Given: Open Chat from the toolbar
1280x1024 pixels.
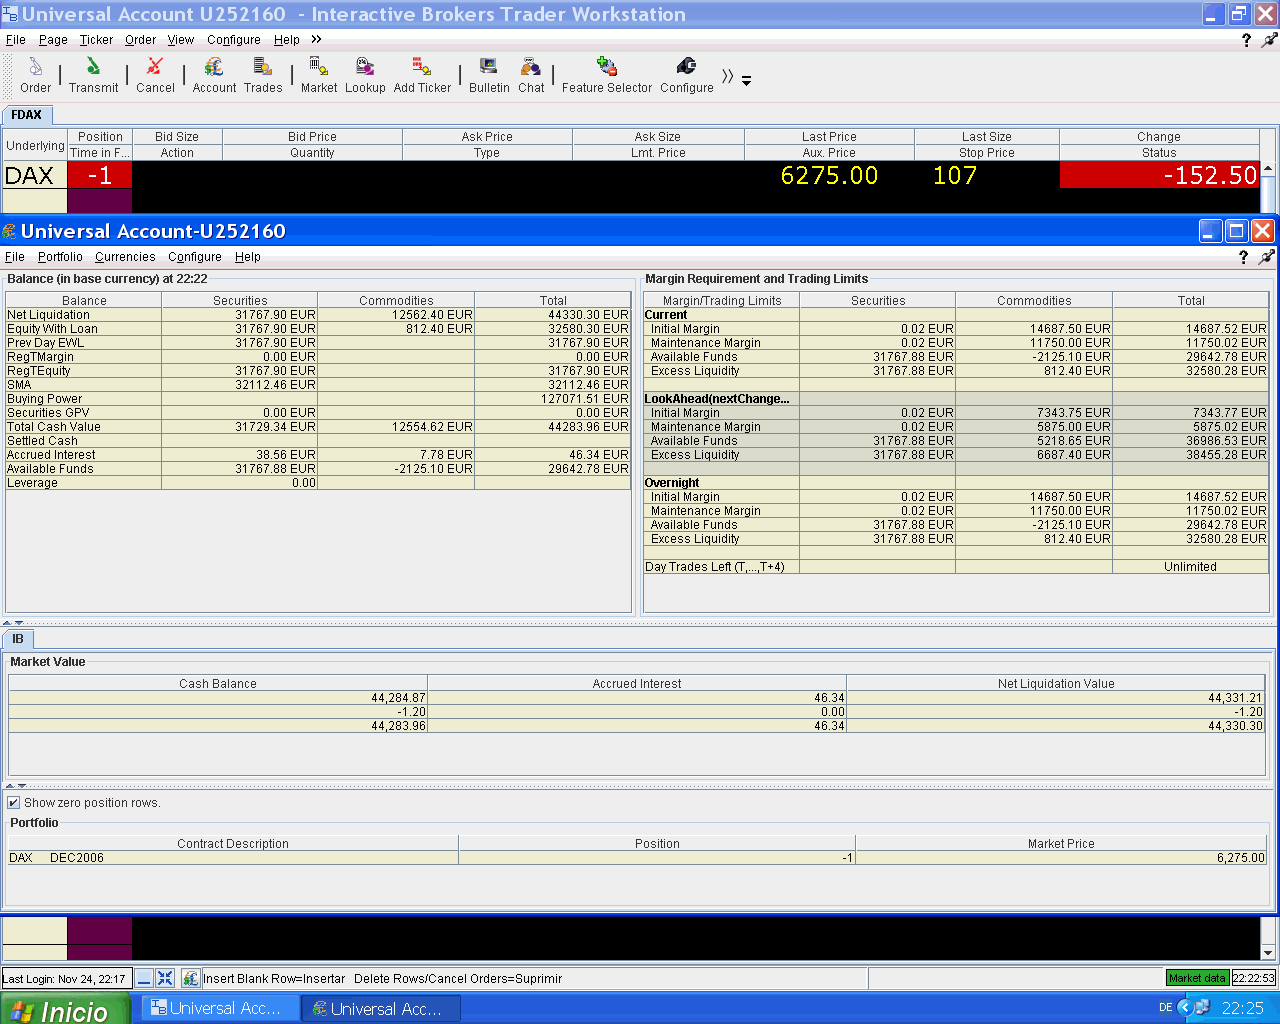Looking at the screenshot, I should 531,75.
